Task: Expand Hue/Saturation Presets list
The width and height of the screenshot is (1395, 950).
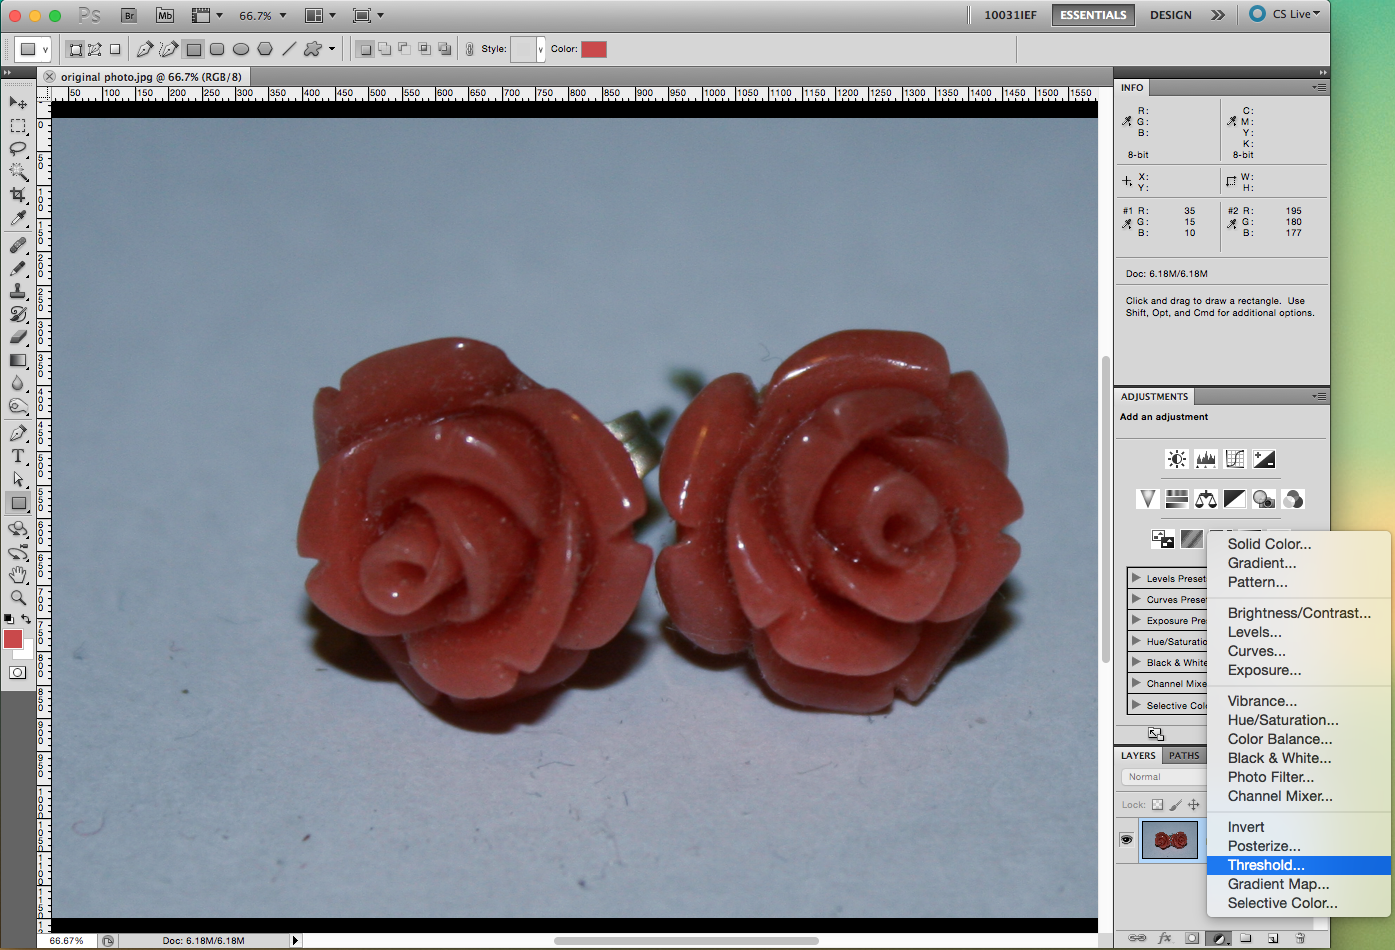Action: (x=1136, y=641)
